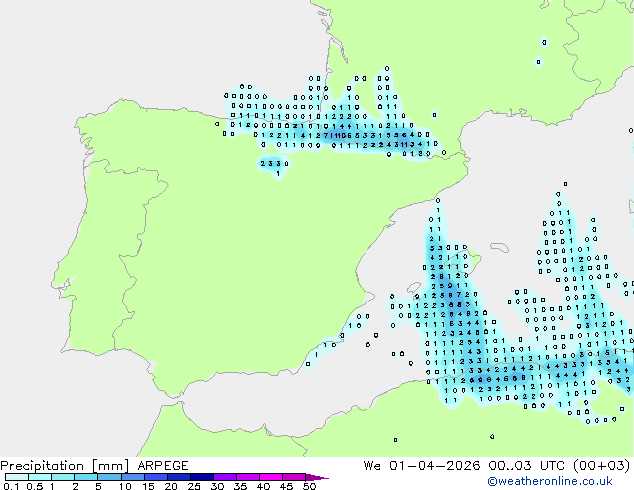
Task: Click the isolated "2 3 3 0" precipitation values in northern Spain
Action: (275, 164)
